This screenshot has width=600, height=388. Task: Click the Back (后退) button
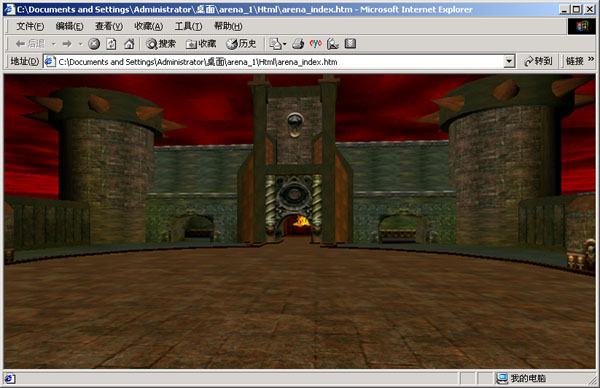(30, 44)
